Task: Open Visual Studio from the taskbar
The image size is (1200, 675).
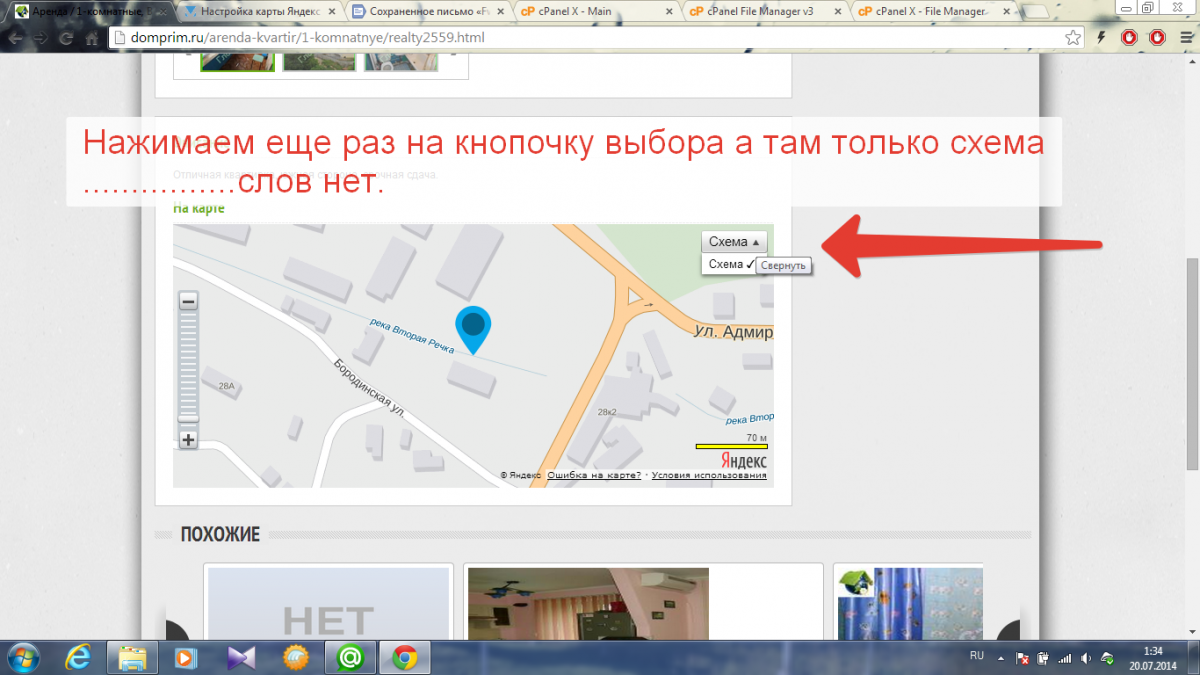Action: pyautogui.click(x=242, y=657)
